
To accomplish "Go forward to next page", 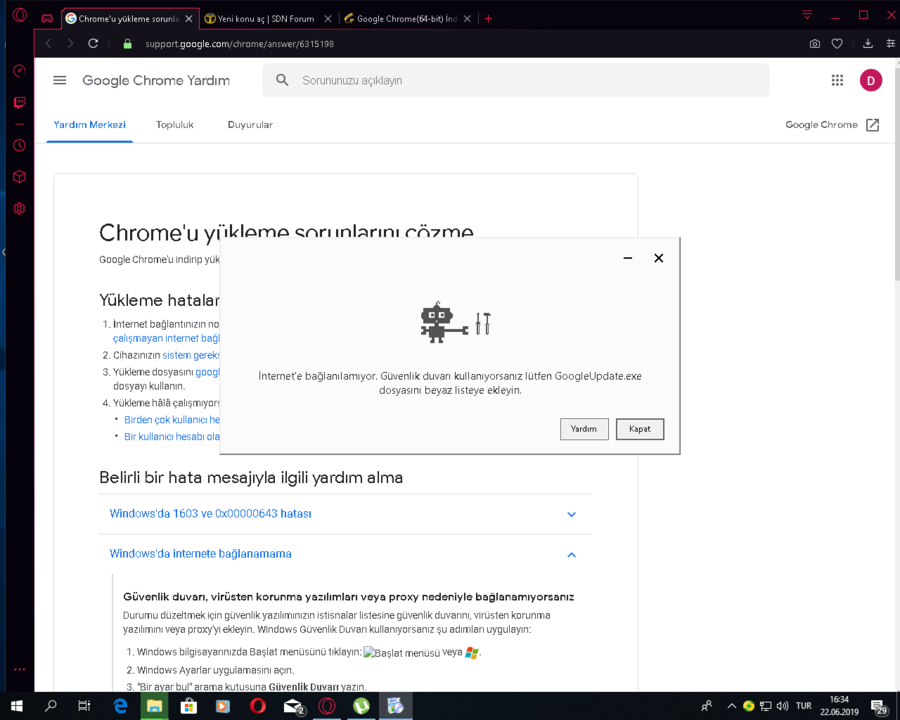I will coord(70,44).
